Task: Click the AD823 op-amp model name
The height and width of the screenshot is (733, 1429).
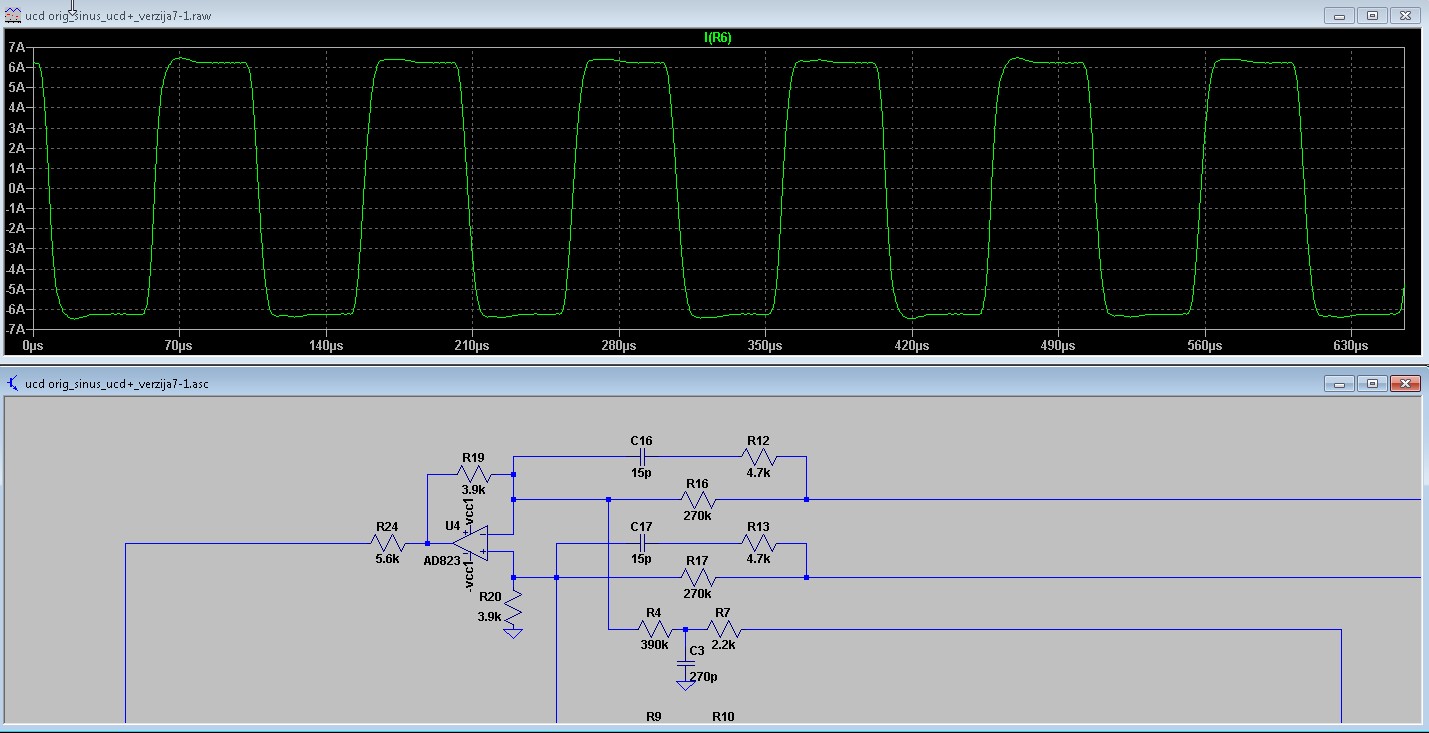Action: [441, 560]
